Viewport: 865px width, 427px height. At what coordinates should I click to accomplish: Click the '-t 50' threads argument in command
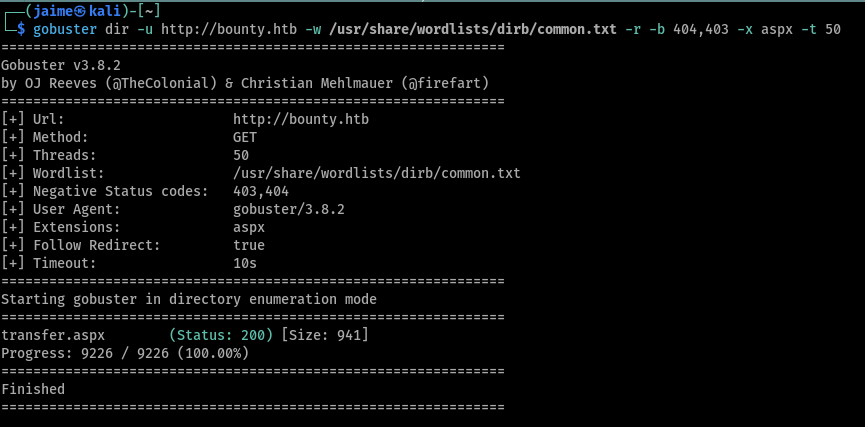pos(821,29)
